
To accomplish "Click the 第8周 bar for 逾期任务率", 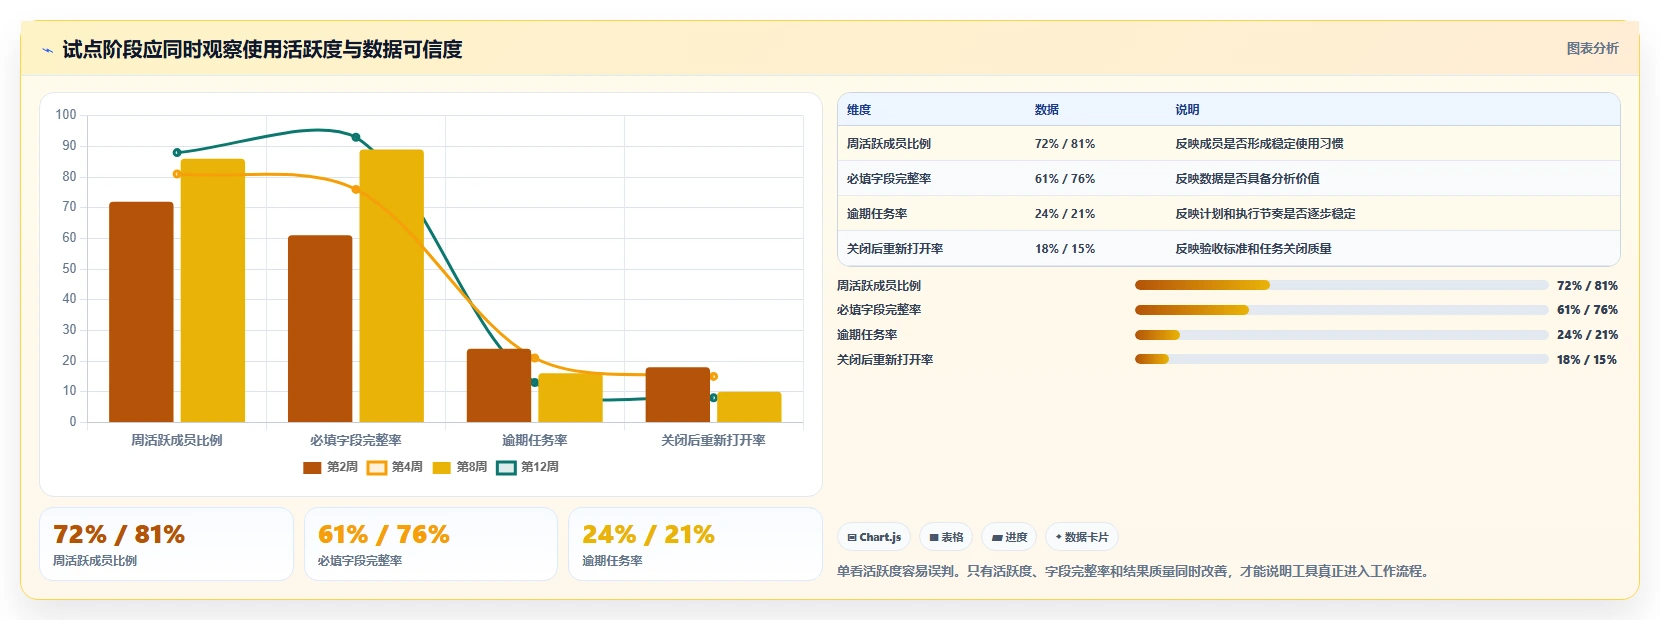I will pos(571,398).
